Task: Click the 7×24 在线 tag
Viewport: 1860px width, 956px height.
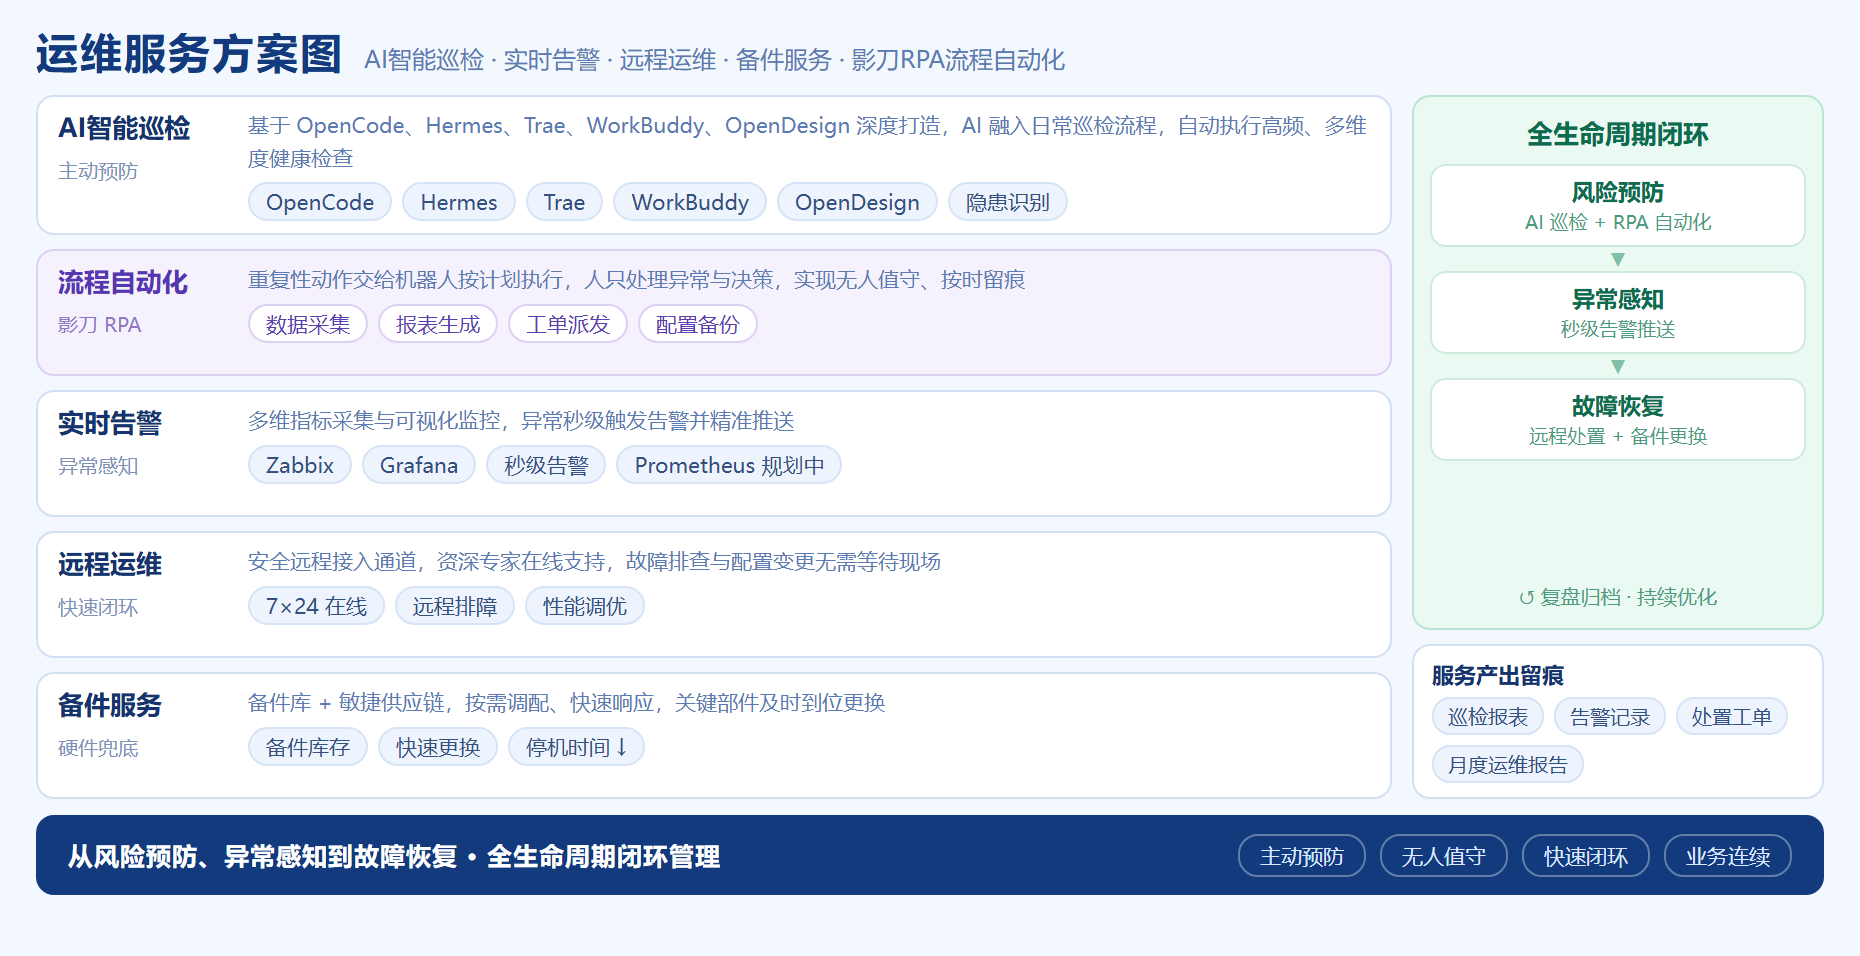Action: click(x=316, y=606)
